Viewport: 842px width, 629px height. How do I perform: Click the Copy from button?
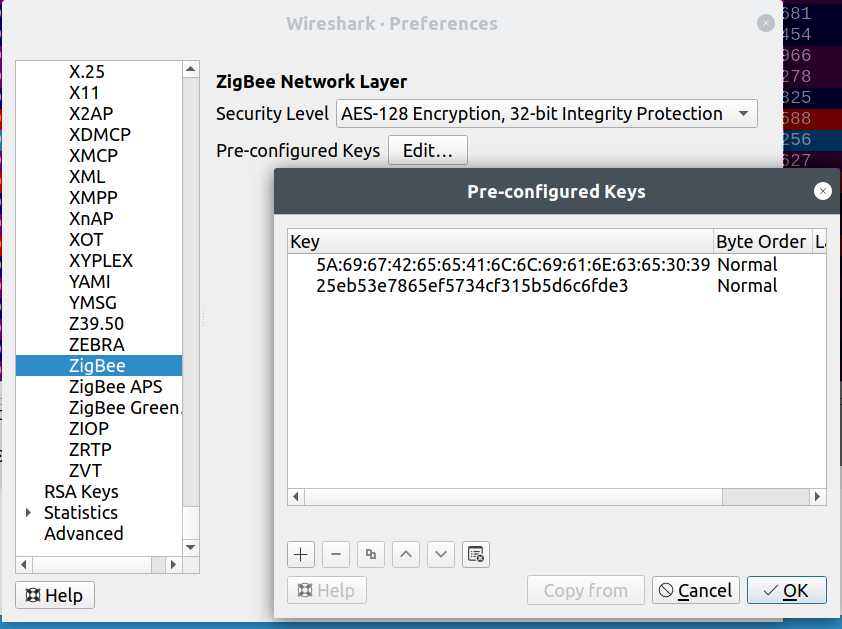(x=585, y=590)
